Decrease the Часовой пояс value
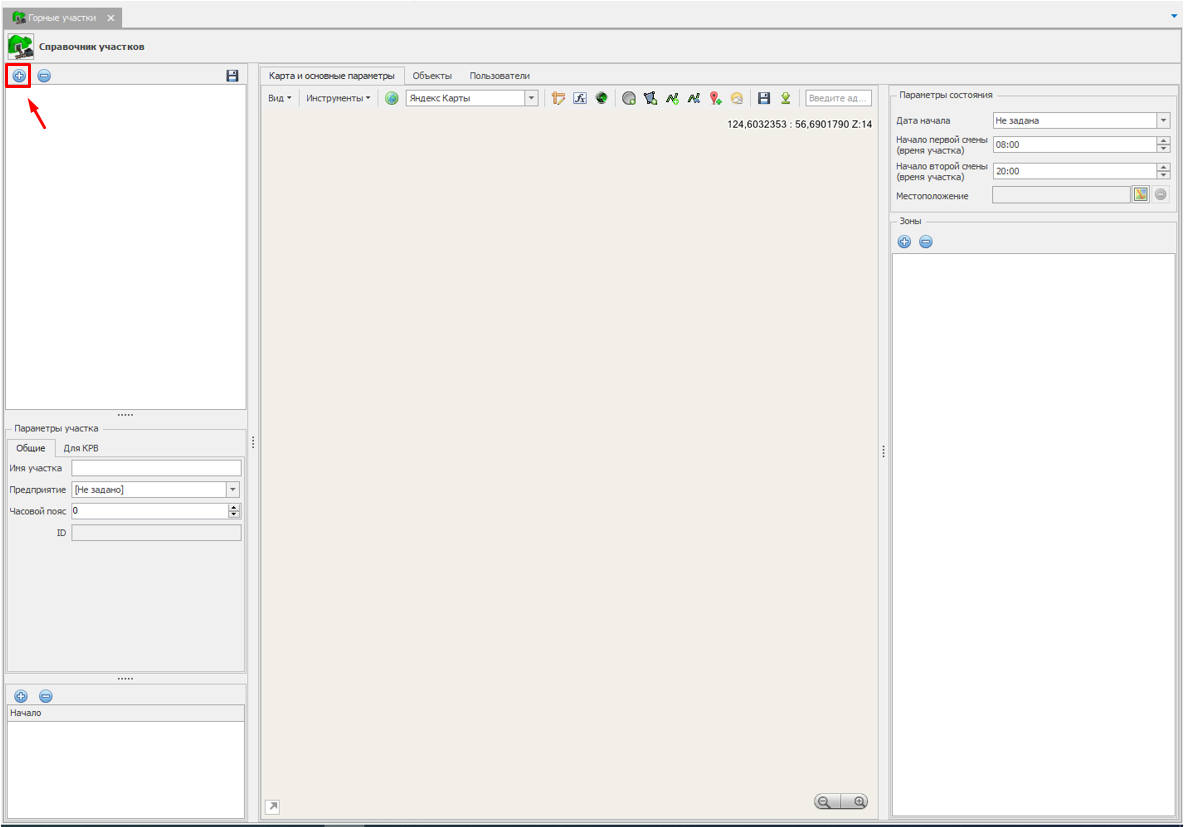 coord(234,515)
